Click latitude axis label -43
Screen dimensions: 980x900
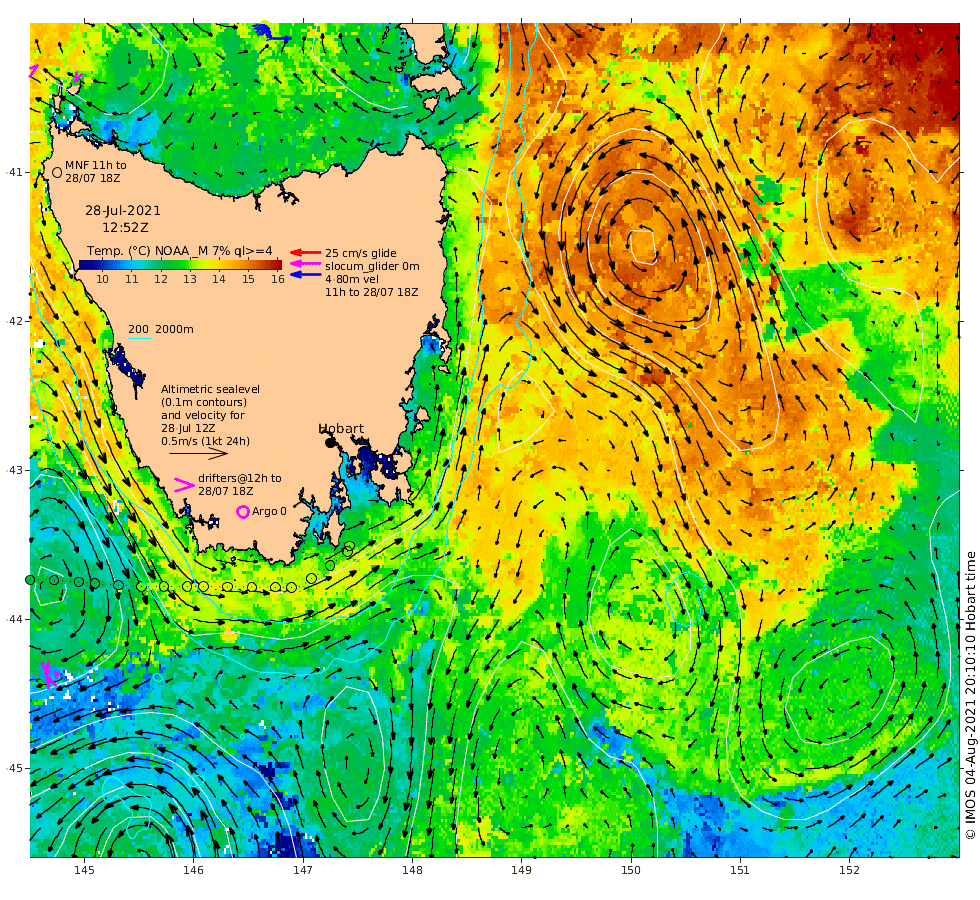click(14, 470)
